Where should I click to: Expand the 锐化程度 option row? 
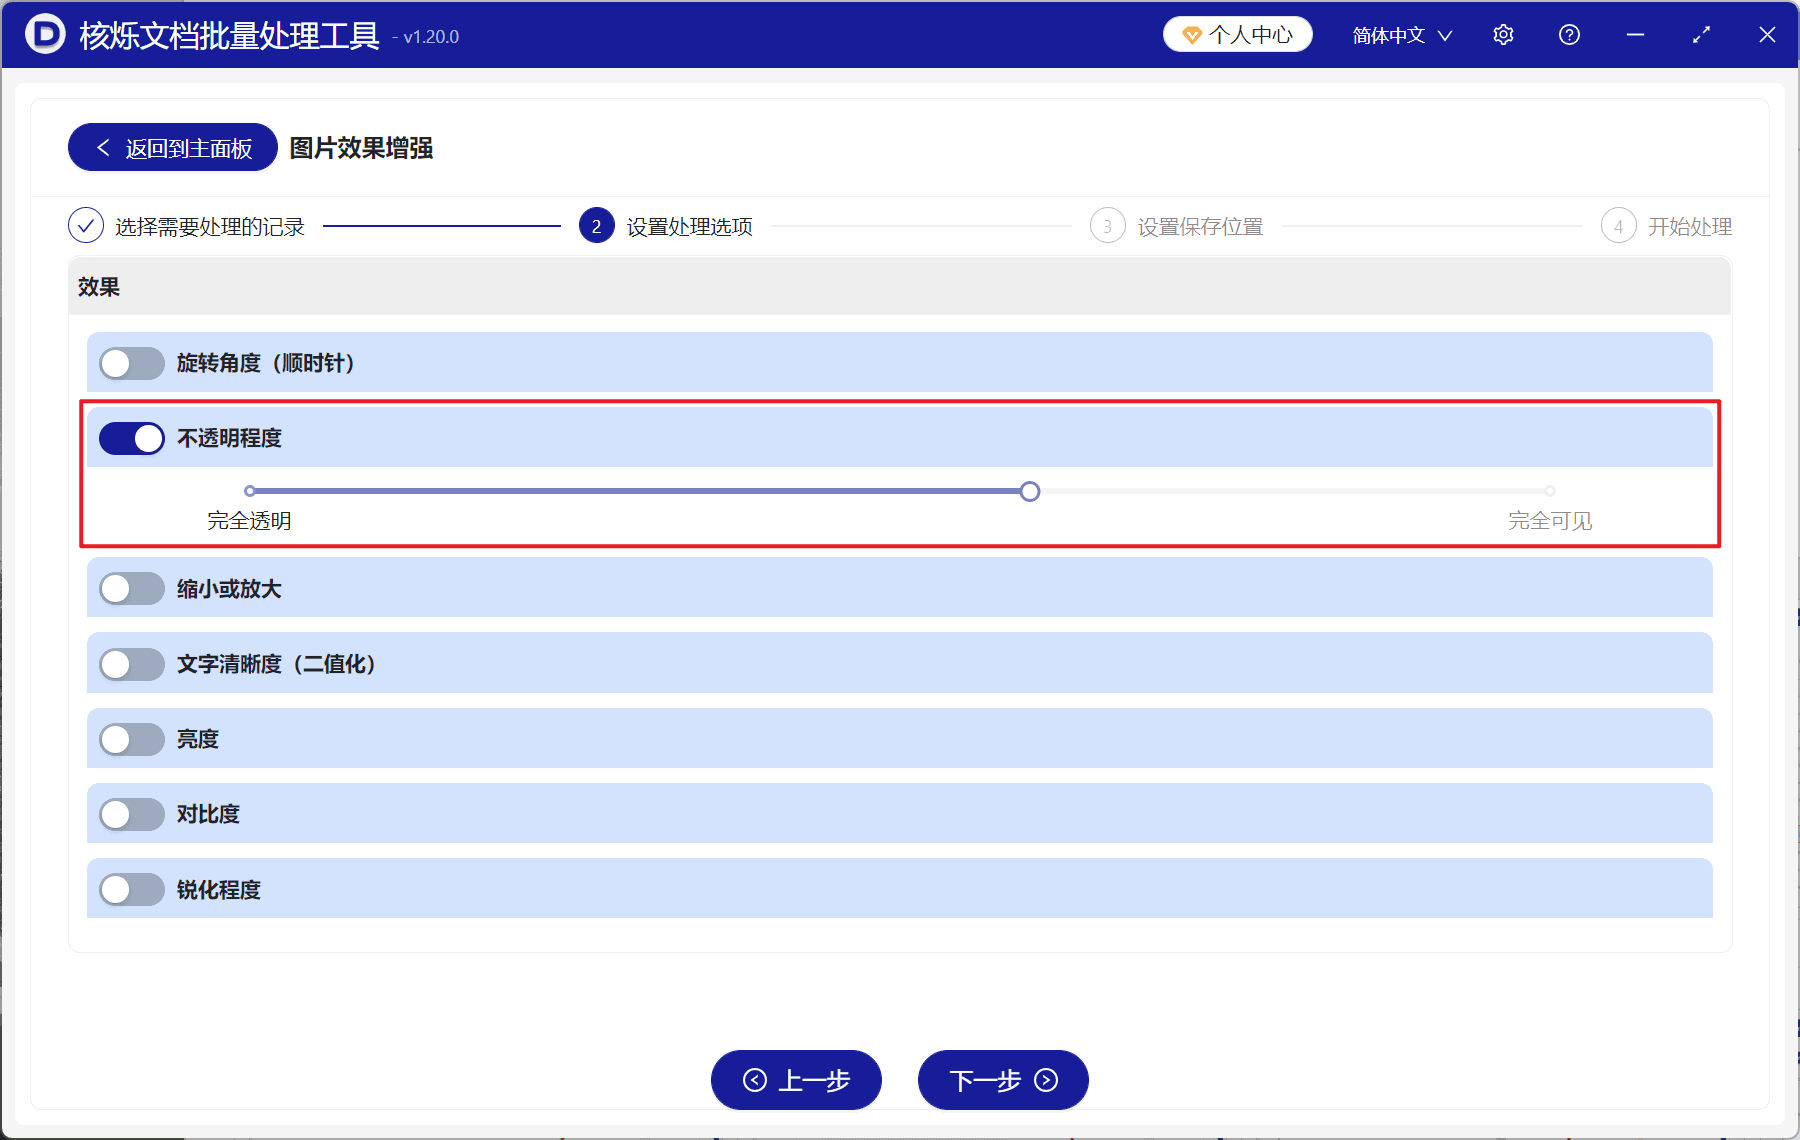click(x=131, y=889)
